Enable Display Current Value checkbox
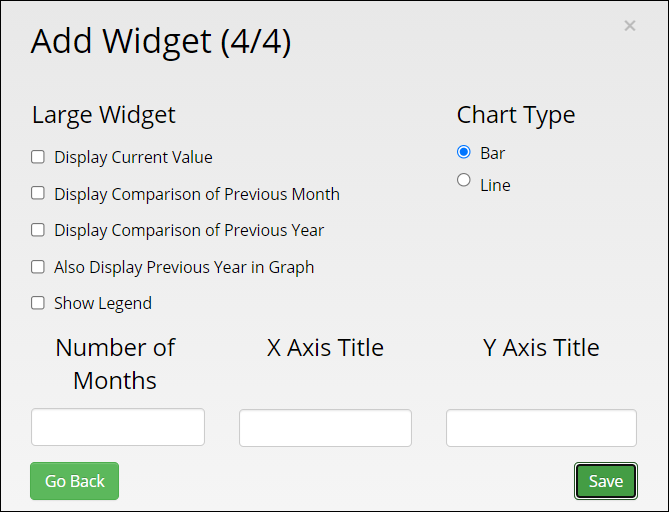Image resolution: width=669 pixels, height=512 pixels. point(38,157)
